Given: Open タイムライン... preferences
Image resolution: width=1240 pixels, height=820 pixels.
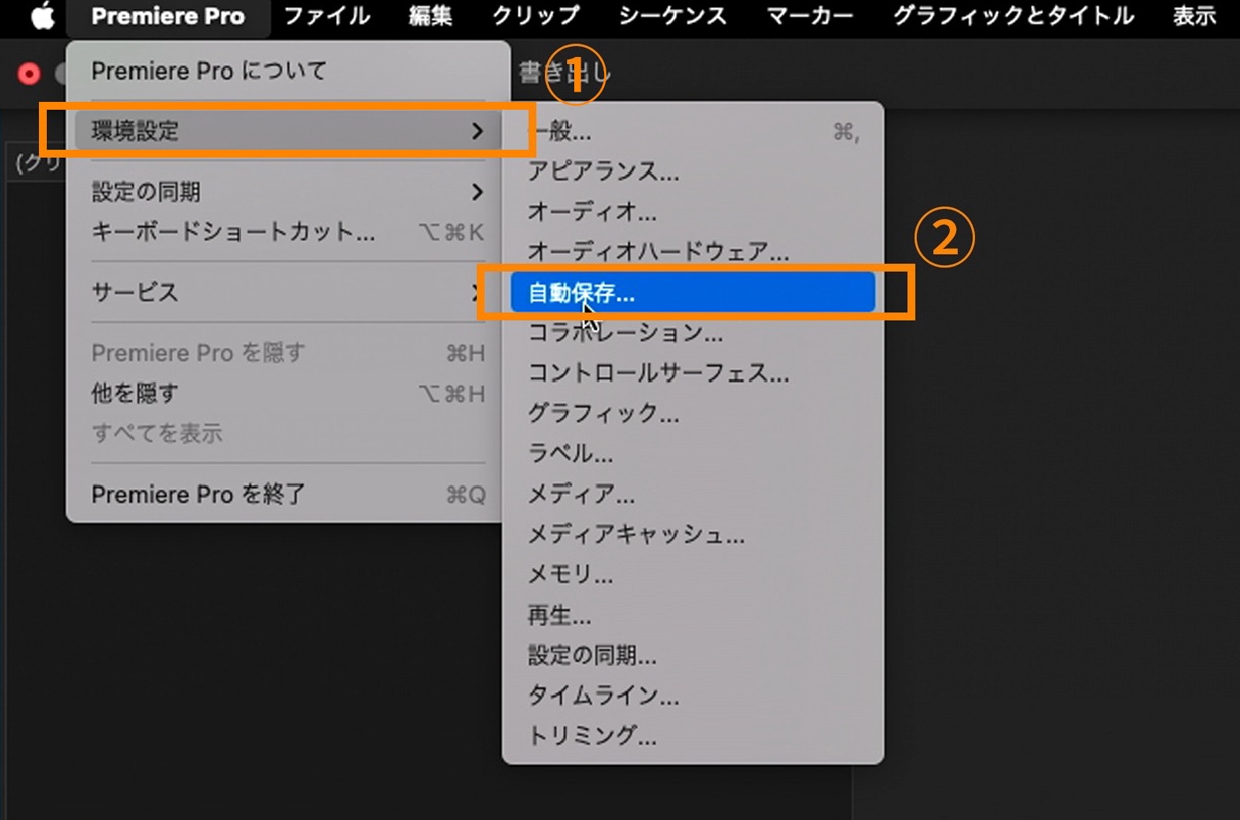Looking at the screenshot, I should click(x=693, y=696).
